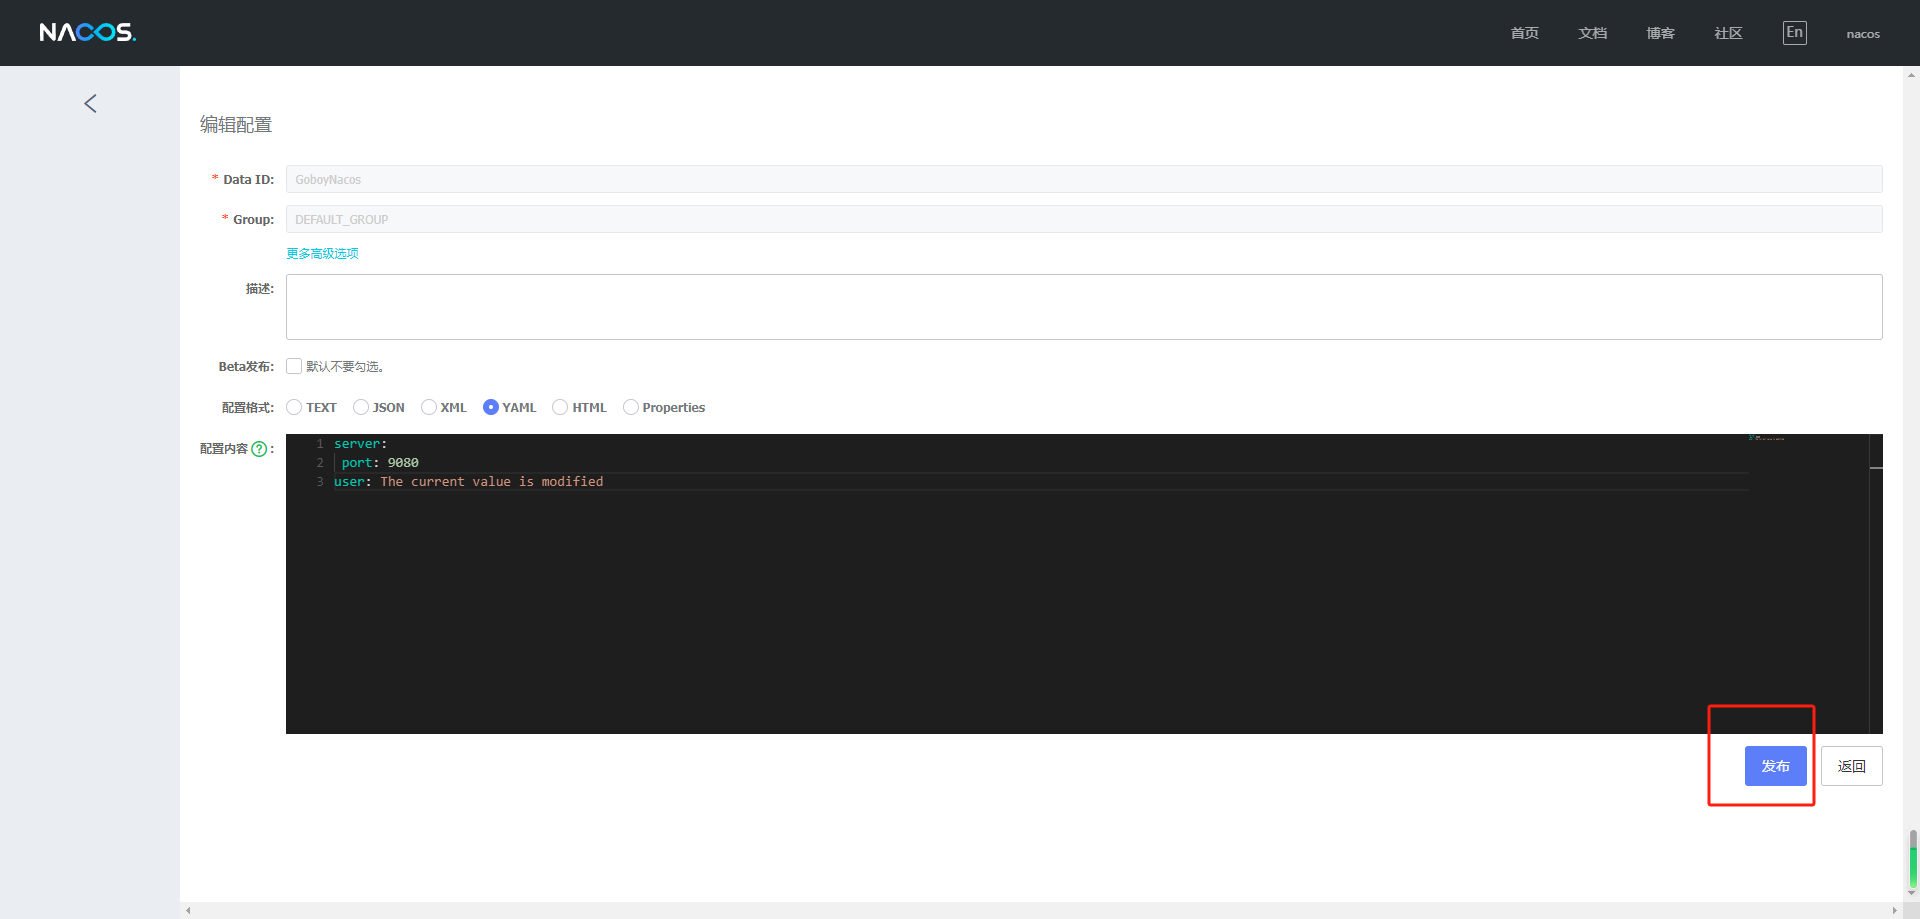The image size is (1920, 919).
Task: Click the page vertical scrollbar thumb
Action: [1913, 858]
